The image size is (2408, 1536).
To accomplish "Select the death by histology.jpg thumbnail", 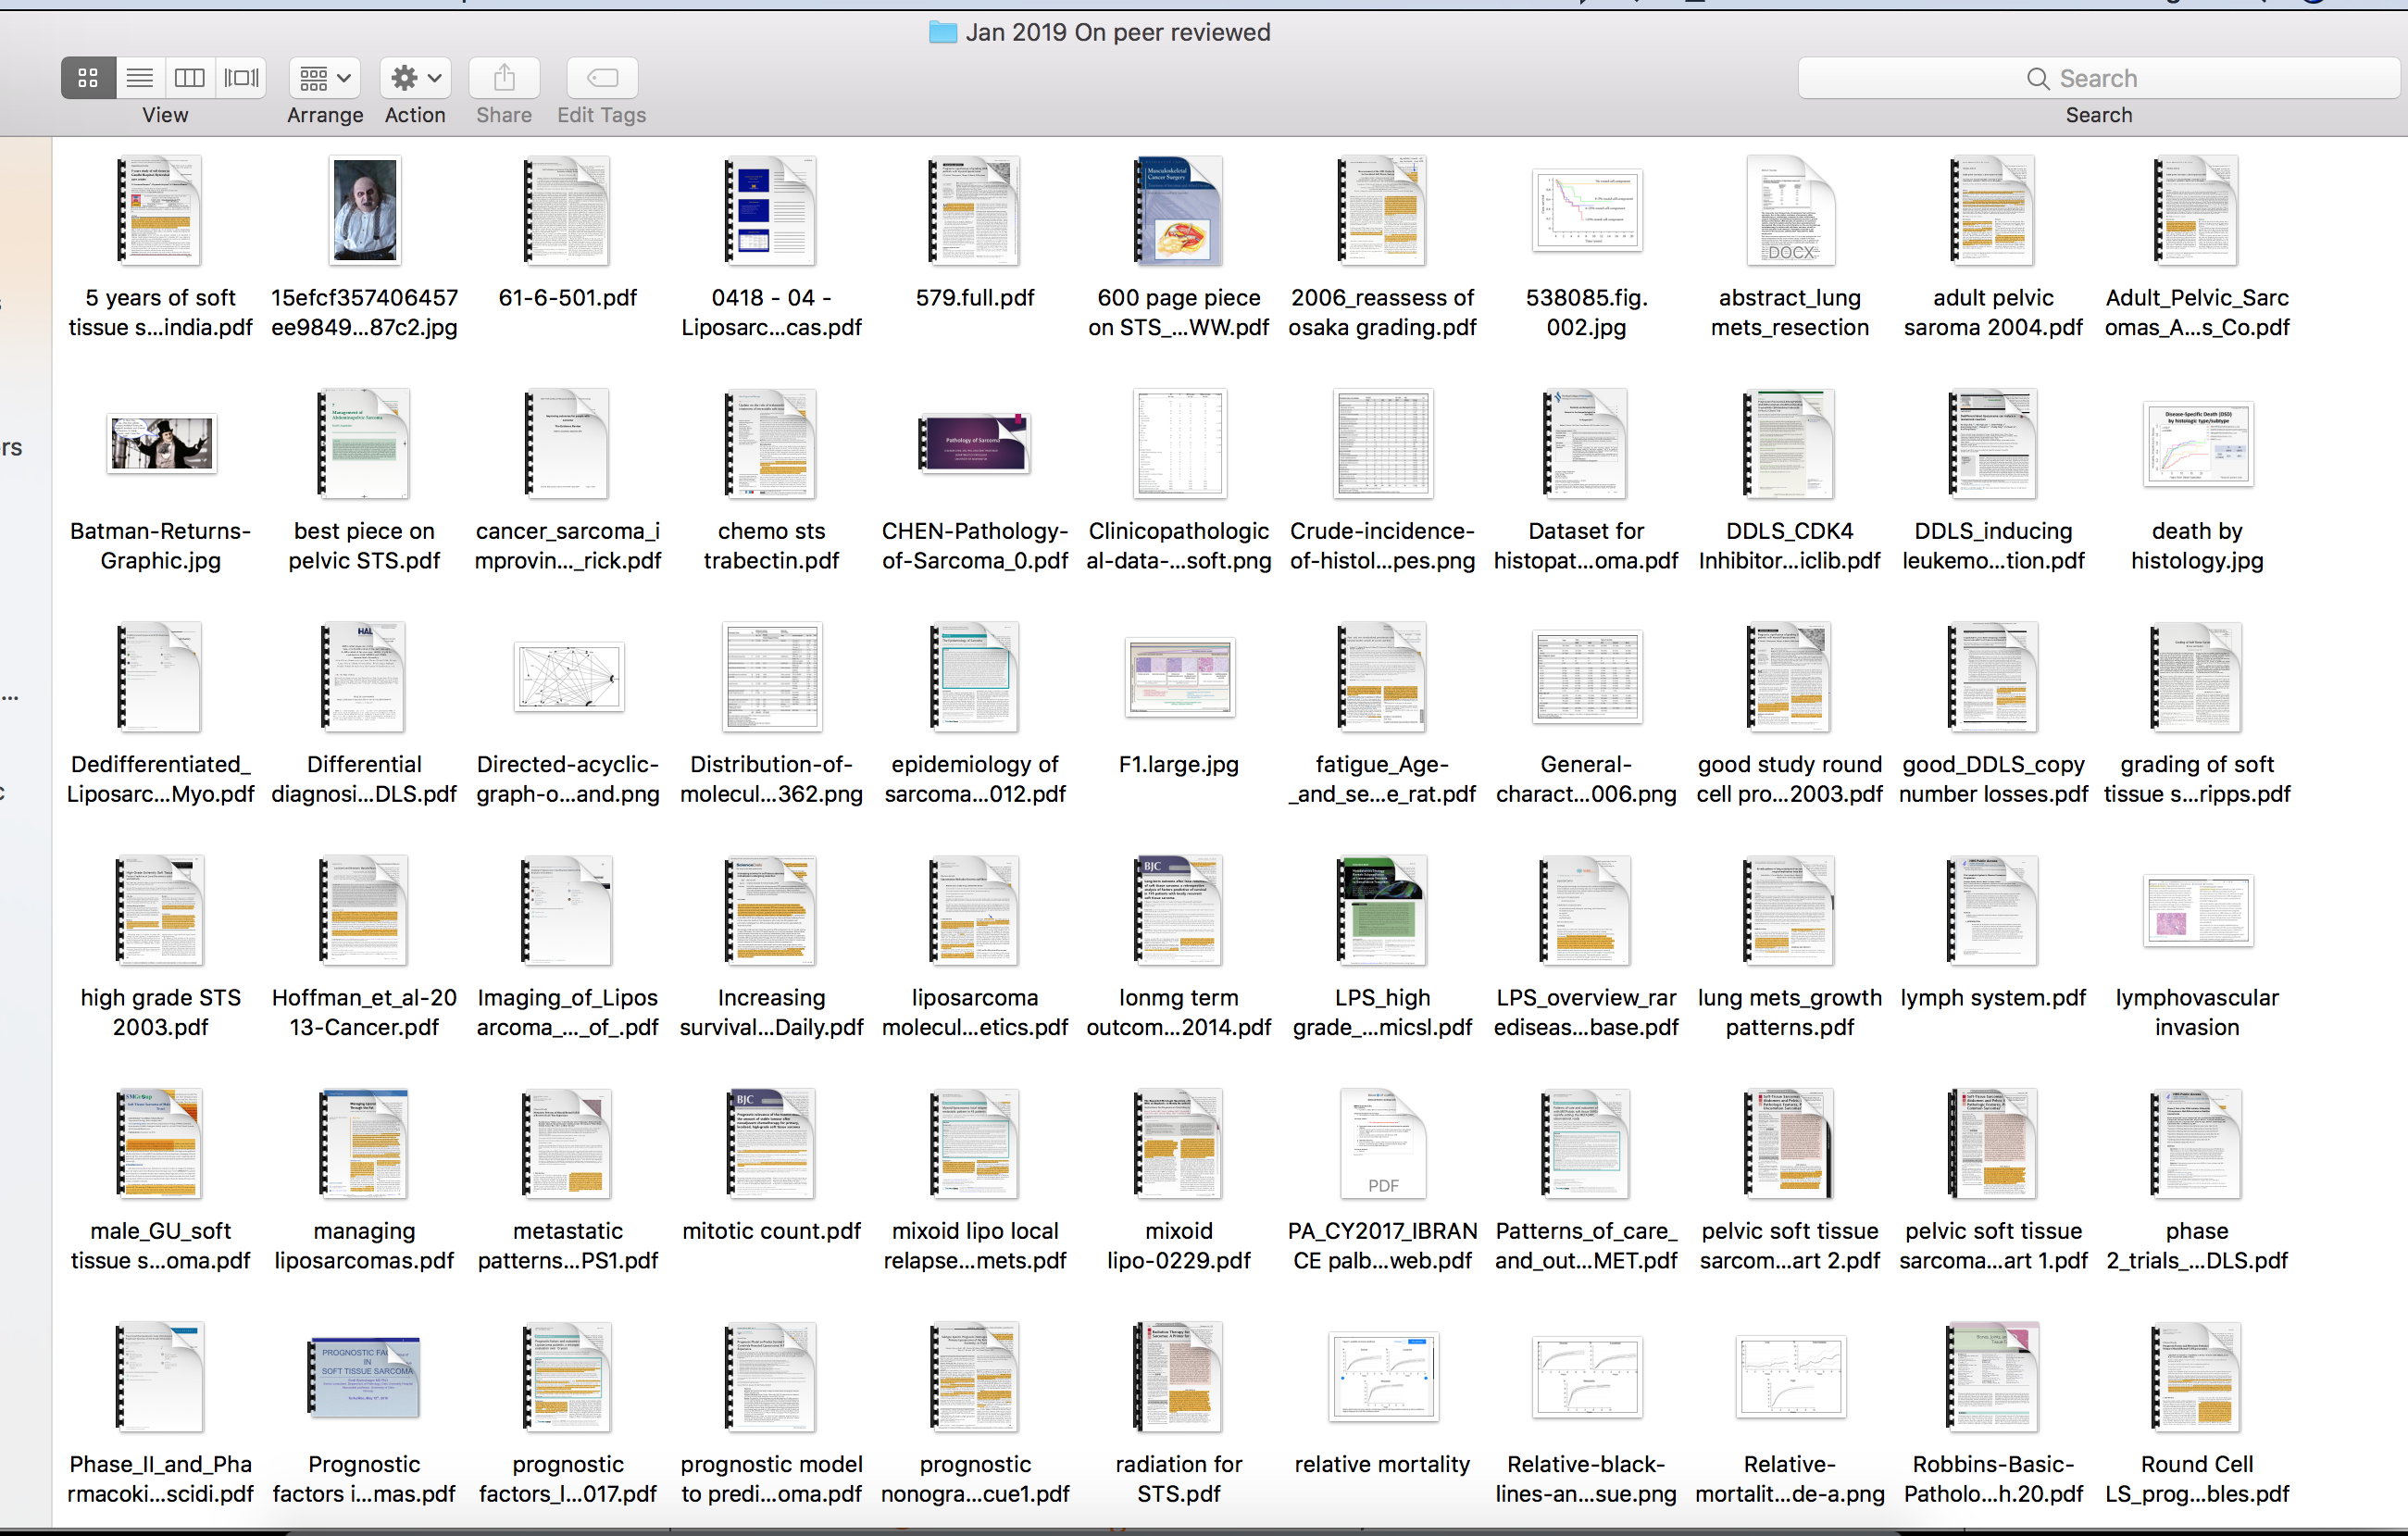I will (x=2197, y=443).
